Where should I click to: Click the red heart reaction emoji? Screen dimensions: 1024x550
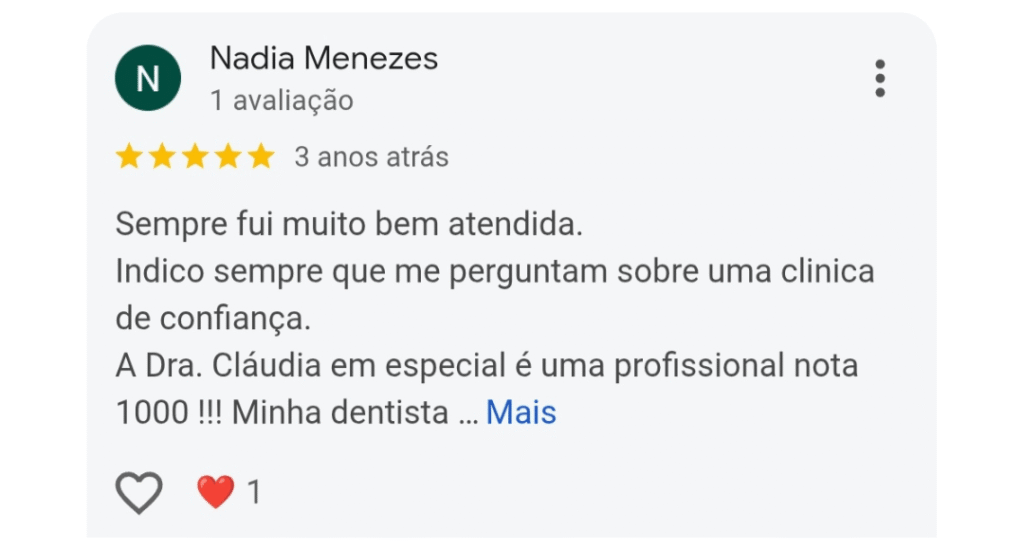click(215, 492)
